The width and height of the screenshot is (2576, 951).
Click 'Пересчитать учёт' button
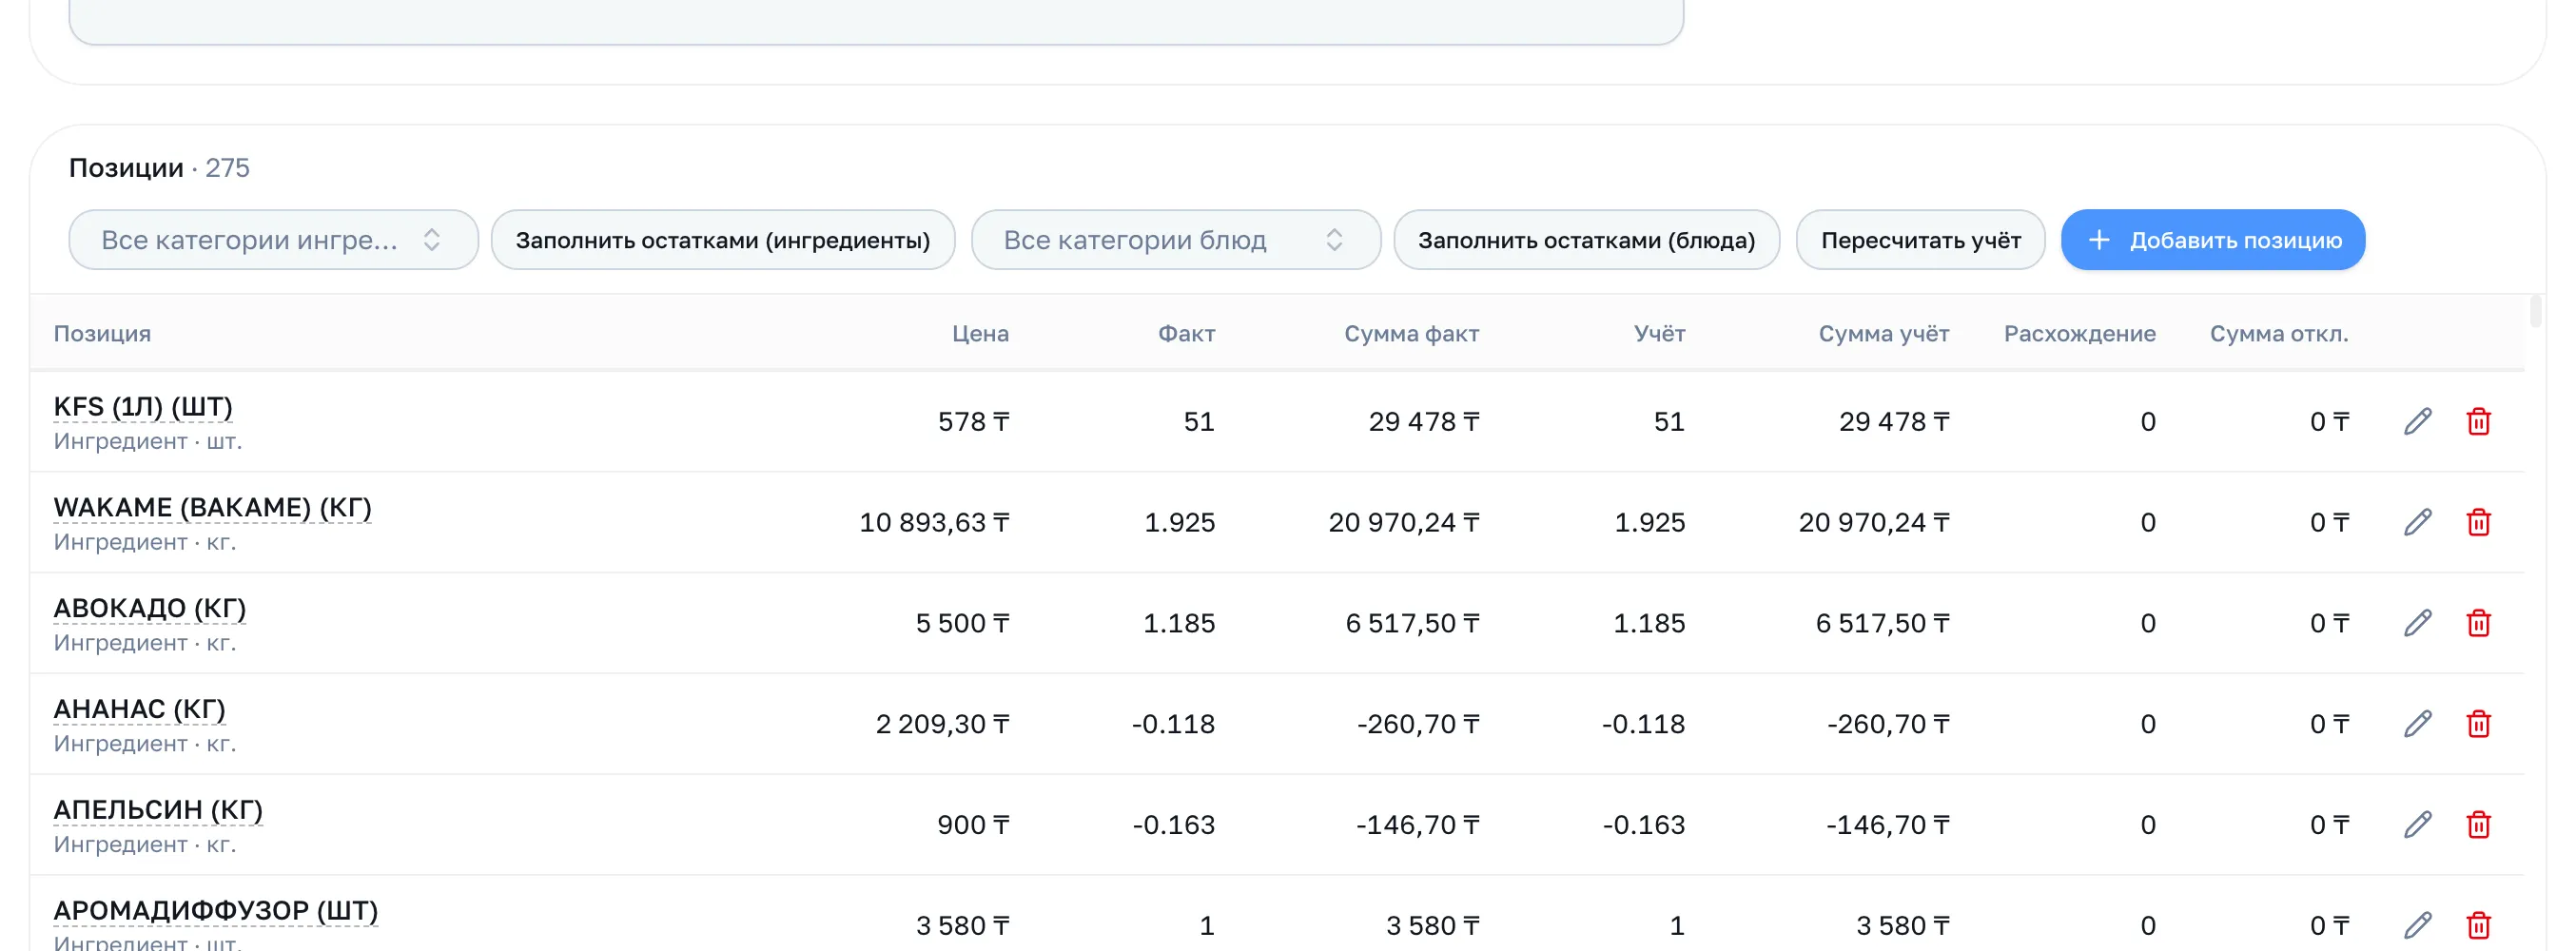[1920, 240]
